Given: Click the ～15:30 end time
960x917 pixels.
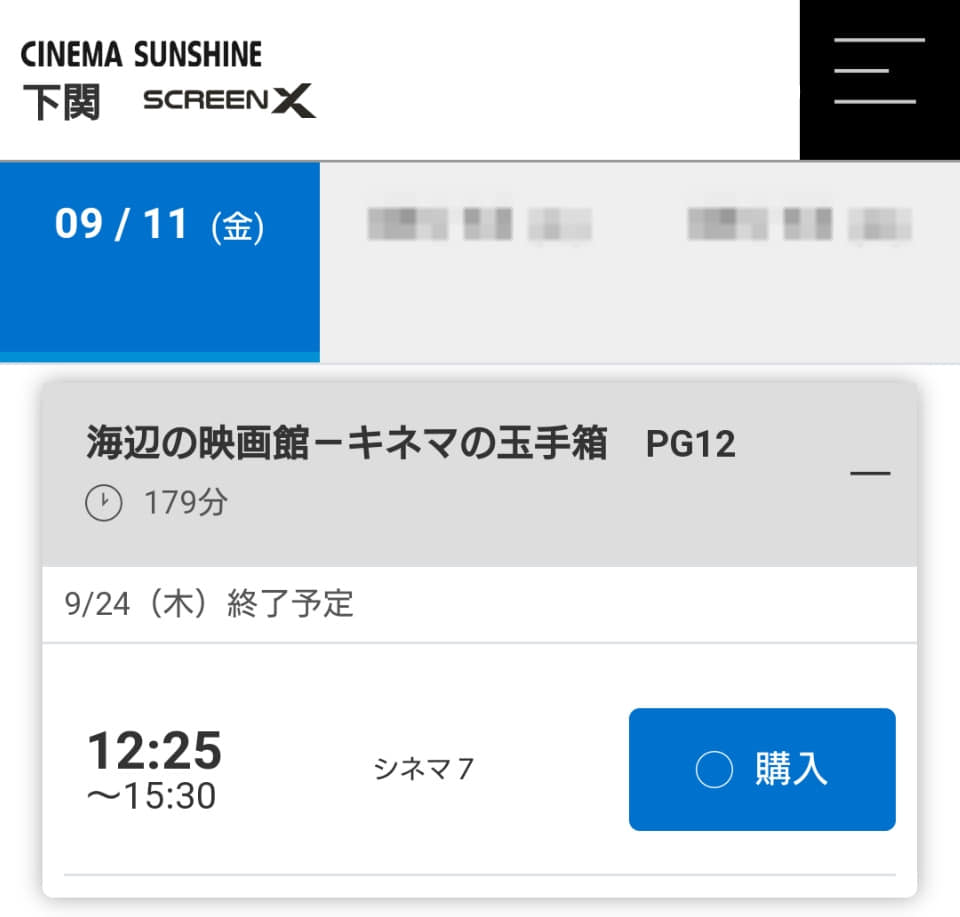Looking at the screenshot, I should click(x=151, y=796).
